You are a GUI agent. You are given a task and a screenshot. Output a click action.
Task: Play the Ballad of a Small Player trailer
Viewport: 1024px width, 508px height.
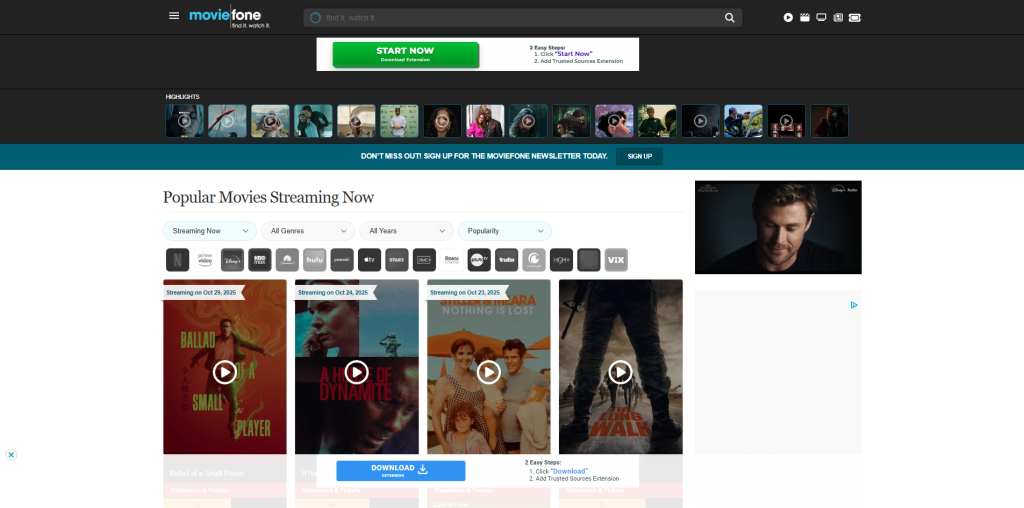(x=225, y=372)
